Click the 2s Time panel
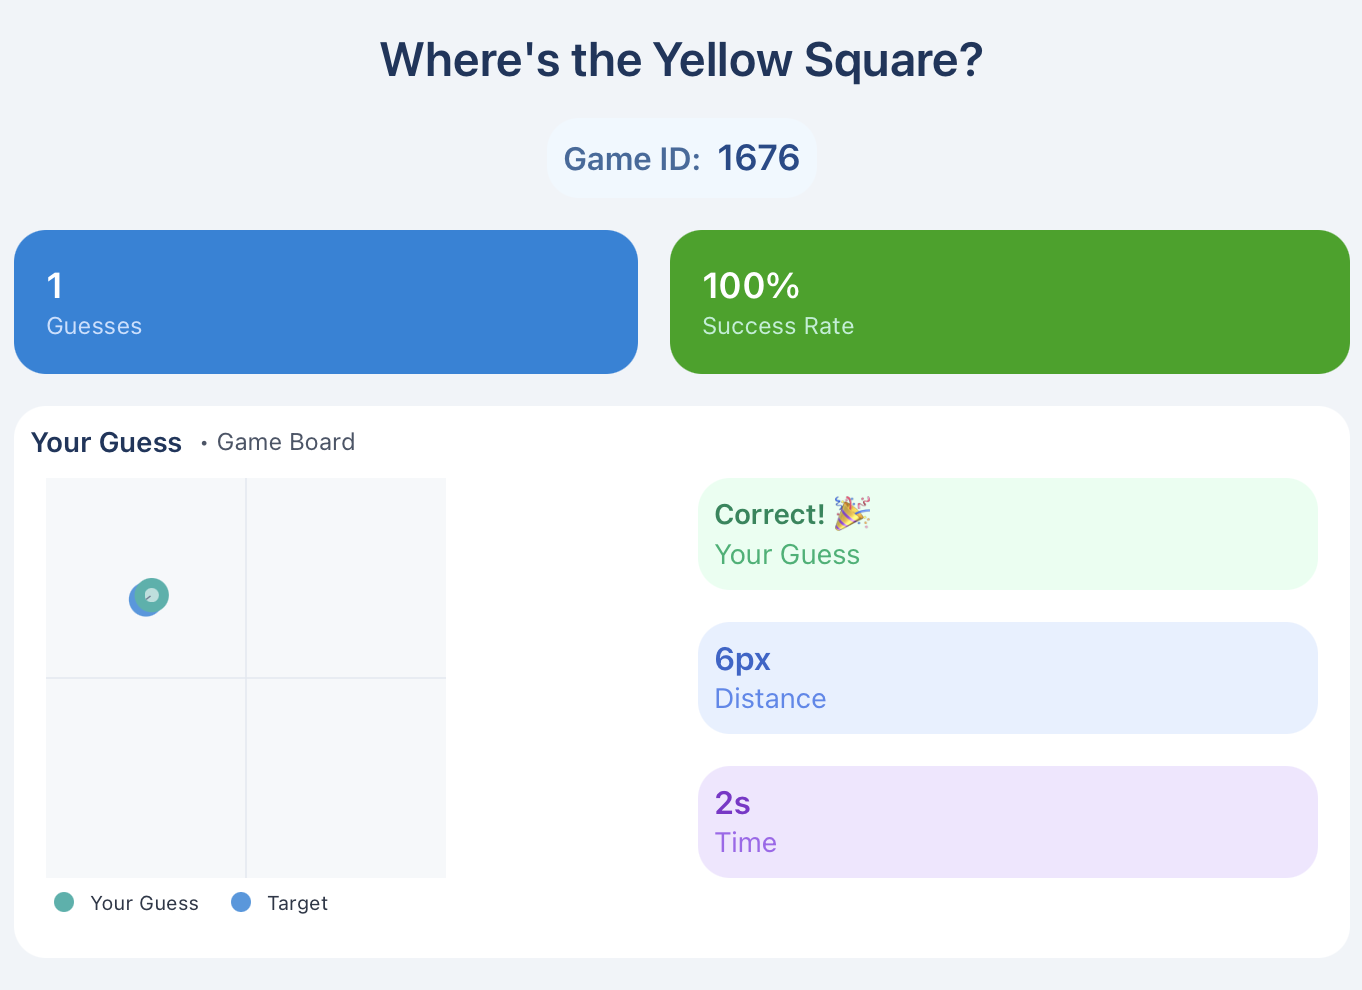The width and height of the screenshot is (1362, 990). click(1007, 822)
